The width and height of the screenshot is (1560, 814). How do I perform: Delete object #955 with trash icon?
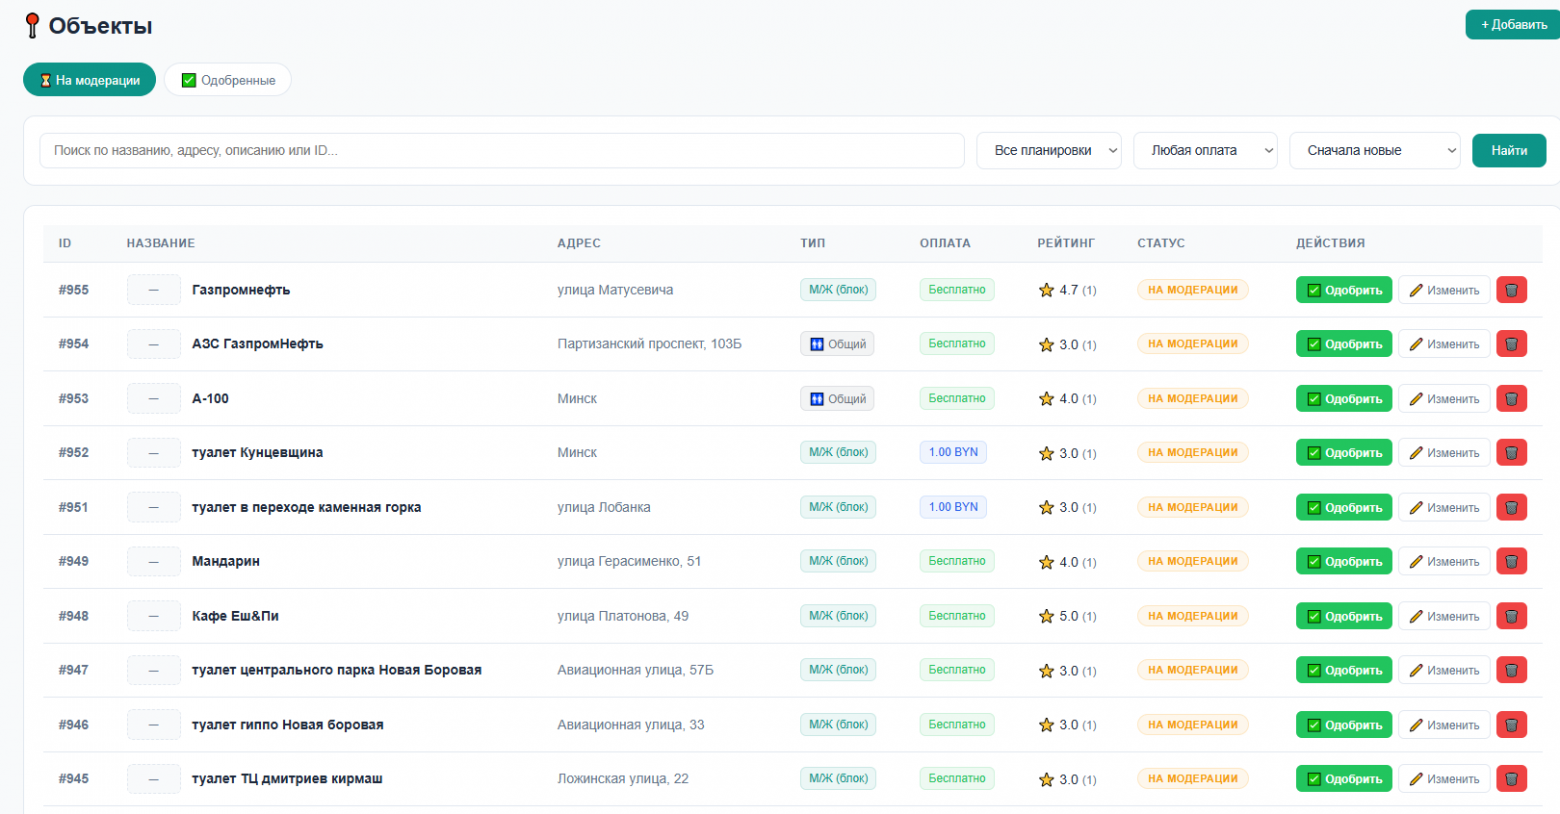pos(1511,290)
